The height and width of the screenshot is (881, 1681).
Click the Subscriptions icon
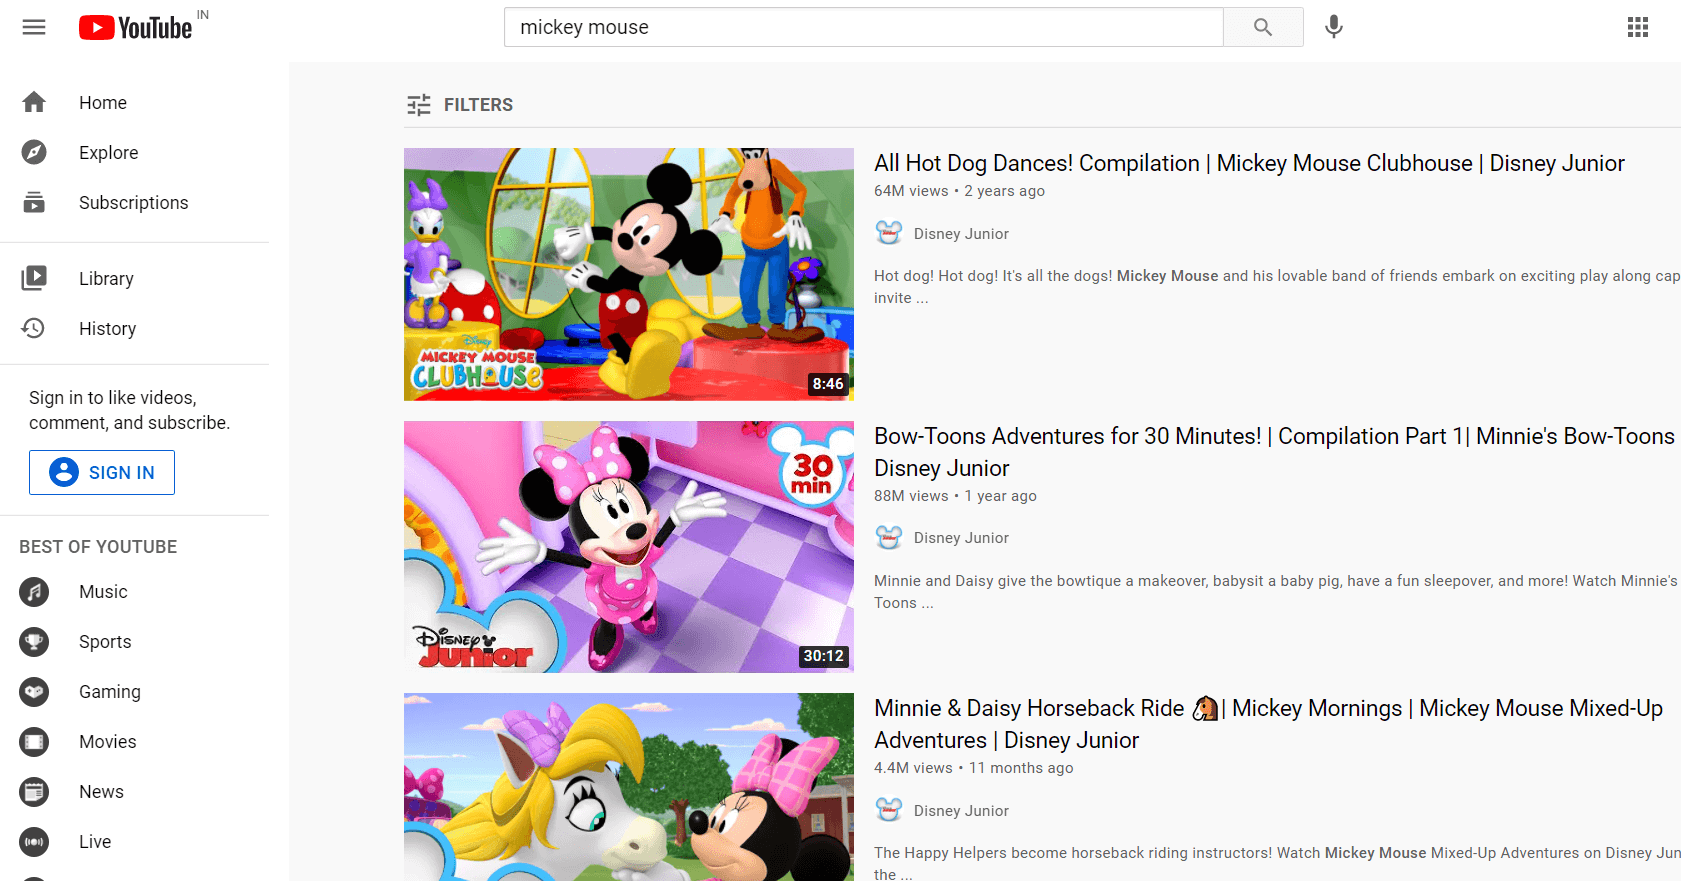[34, 202]
